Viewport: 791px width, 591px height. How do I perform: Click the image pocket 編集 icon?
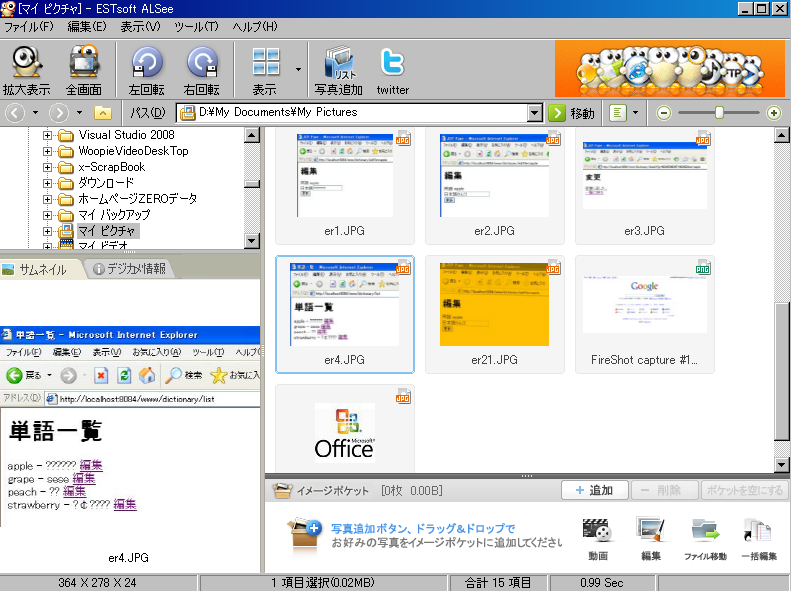[651, 539]
